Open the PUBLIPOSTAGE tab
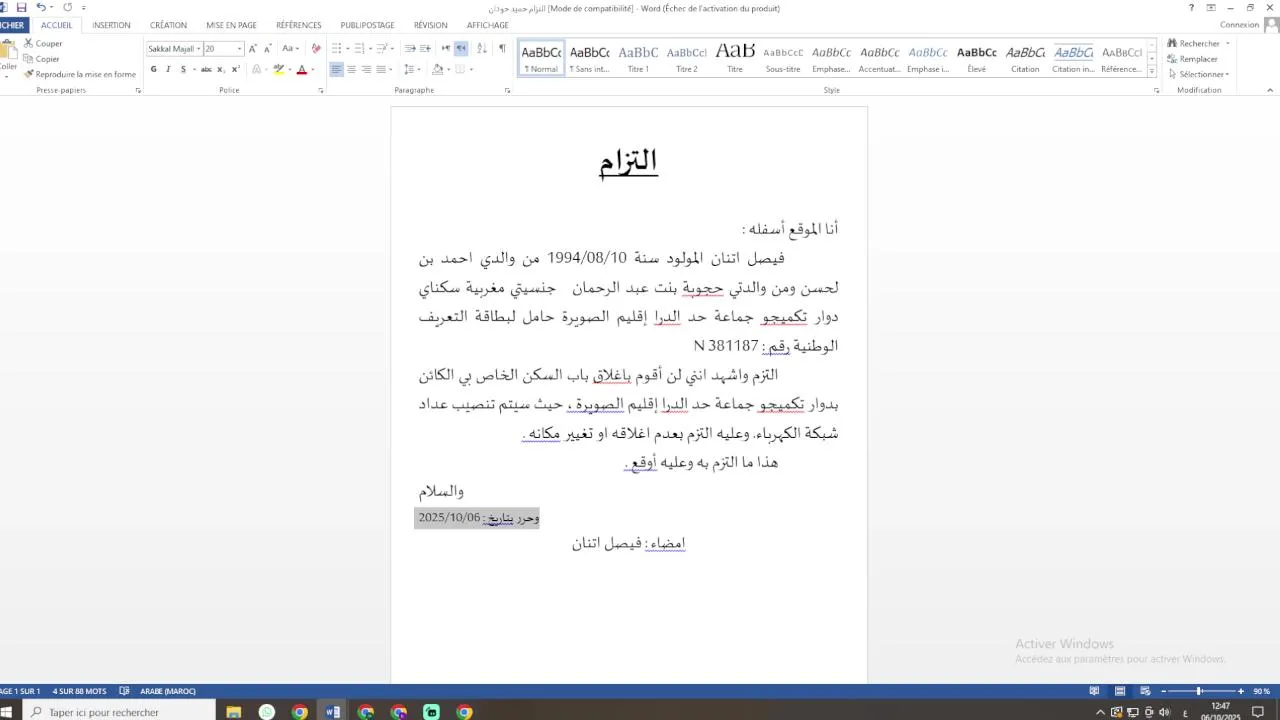The height and width of the screenshot is (720, 1280). click(367, 25)
